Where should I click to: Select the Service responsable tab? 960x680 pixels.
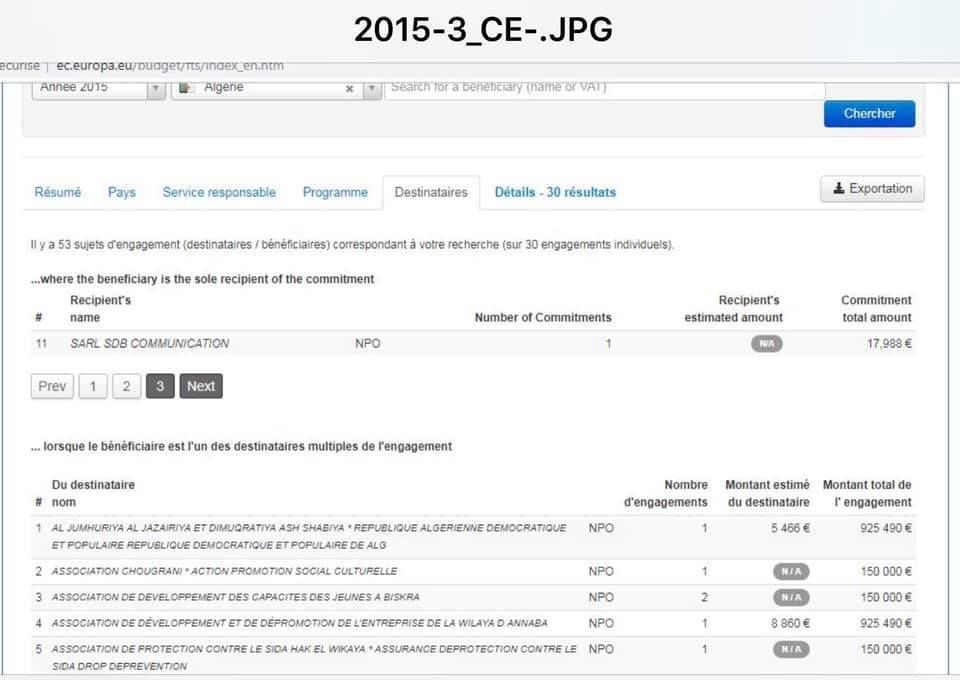[219, 192]
